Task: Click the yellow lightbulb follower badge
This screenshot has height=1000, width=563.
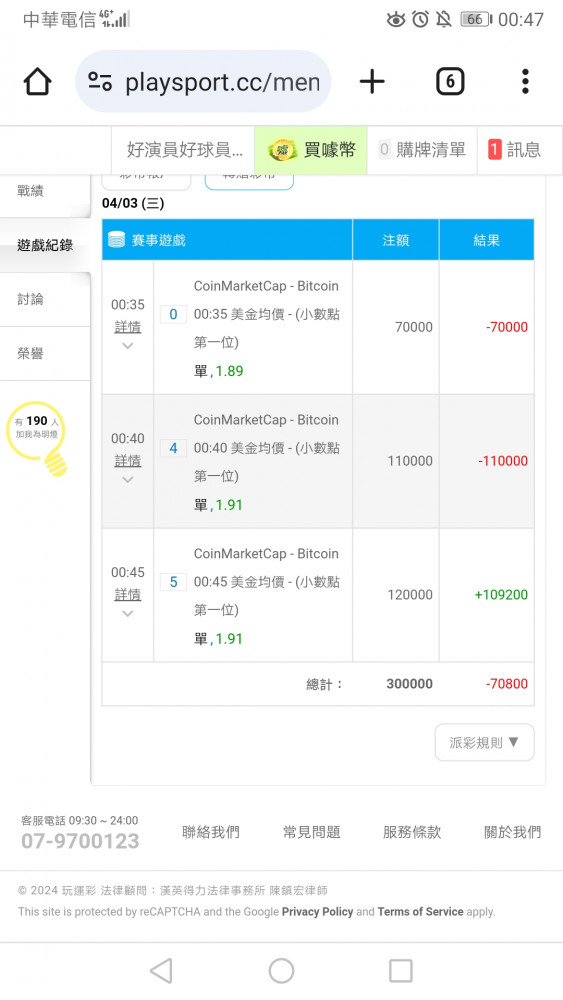Action: point(37,438)
